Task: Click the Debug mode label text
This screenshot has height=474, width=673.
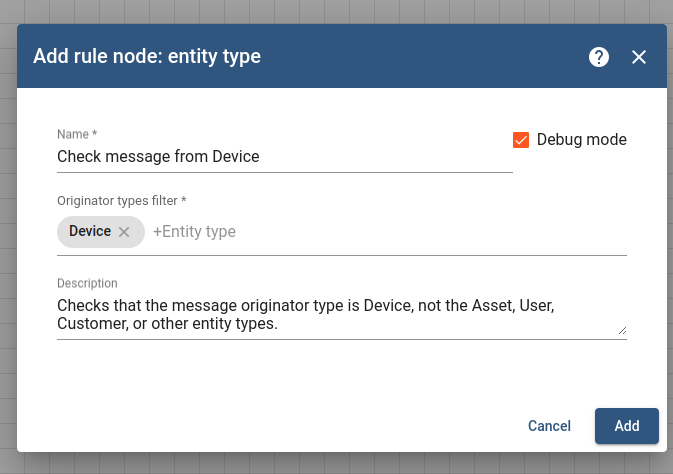Action: tap(582, 140)
